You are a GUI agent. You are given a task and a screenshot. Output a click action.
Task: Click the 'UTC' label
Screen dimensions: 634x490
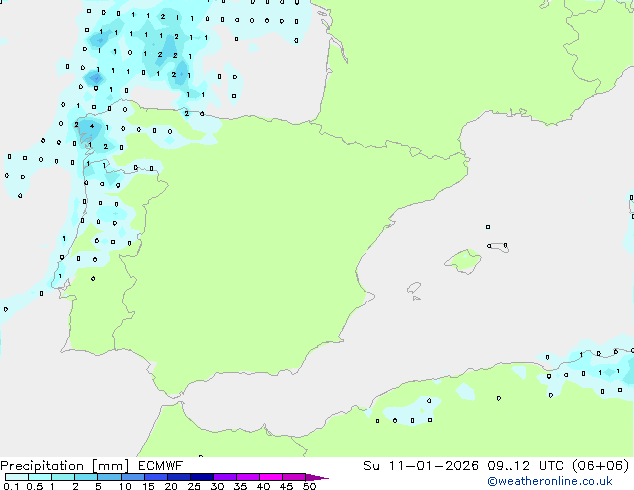551,466
